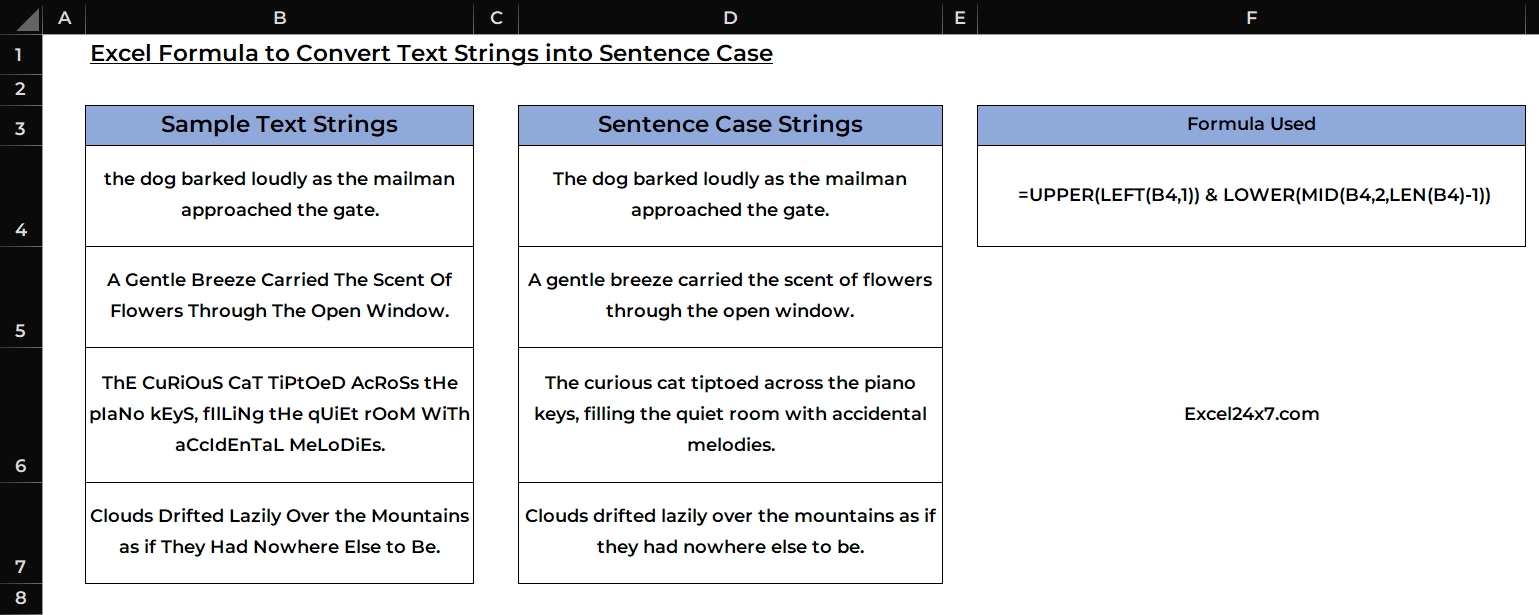
Task: Select the cell starting with 'the dog barked loudly'
Action: click(279, 194)
